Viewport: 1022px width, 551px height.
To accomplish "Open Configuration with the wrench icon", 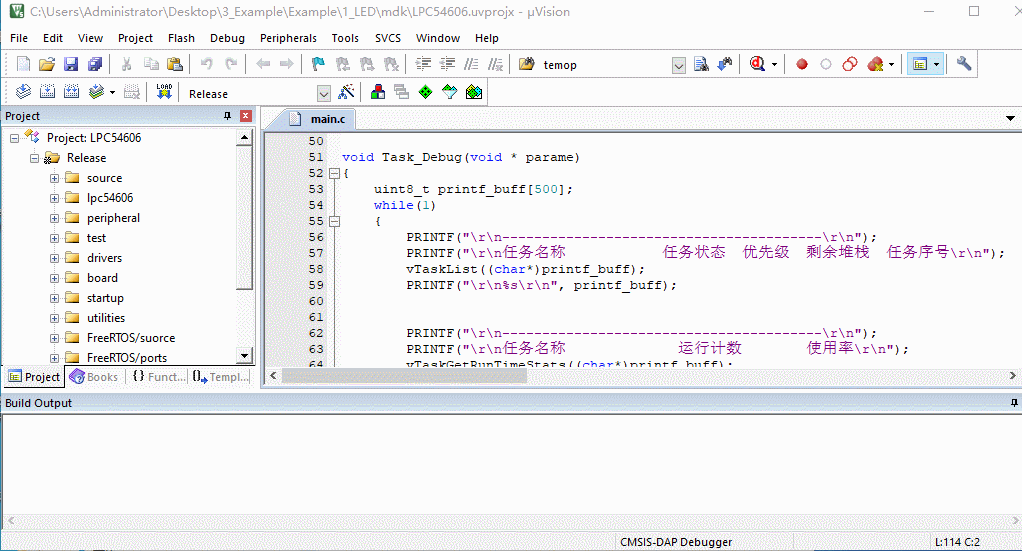I will 963,64.
